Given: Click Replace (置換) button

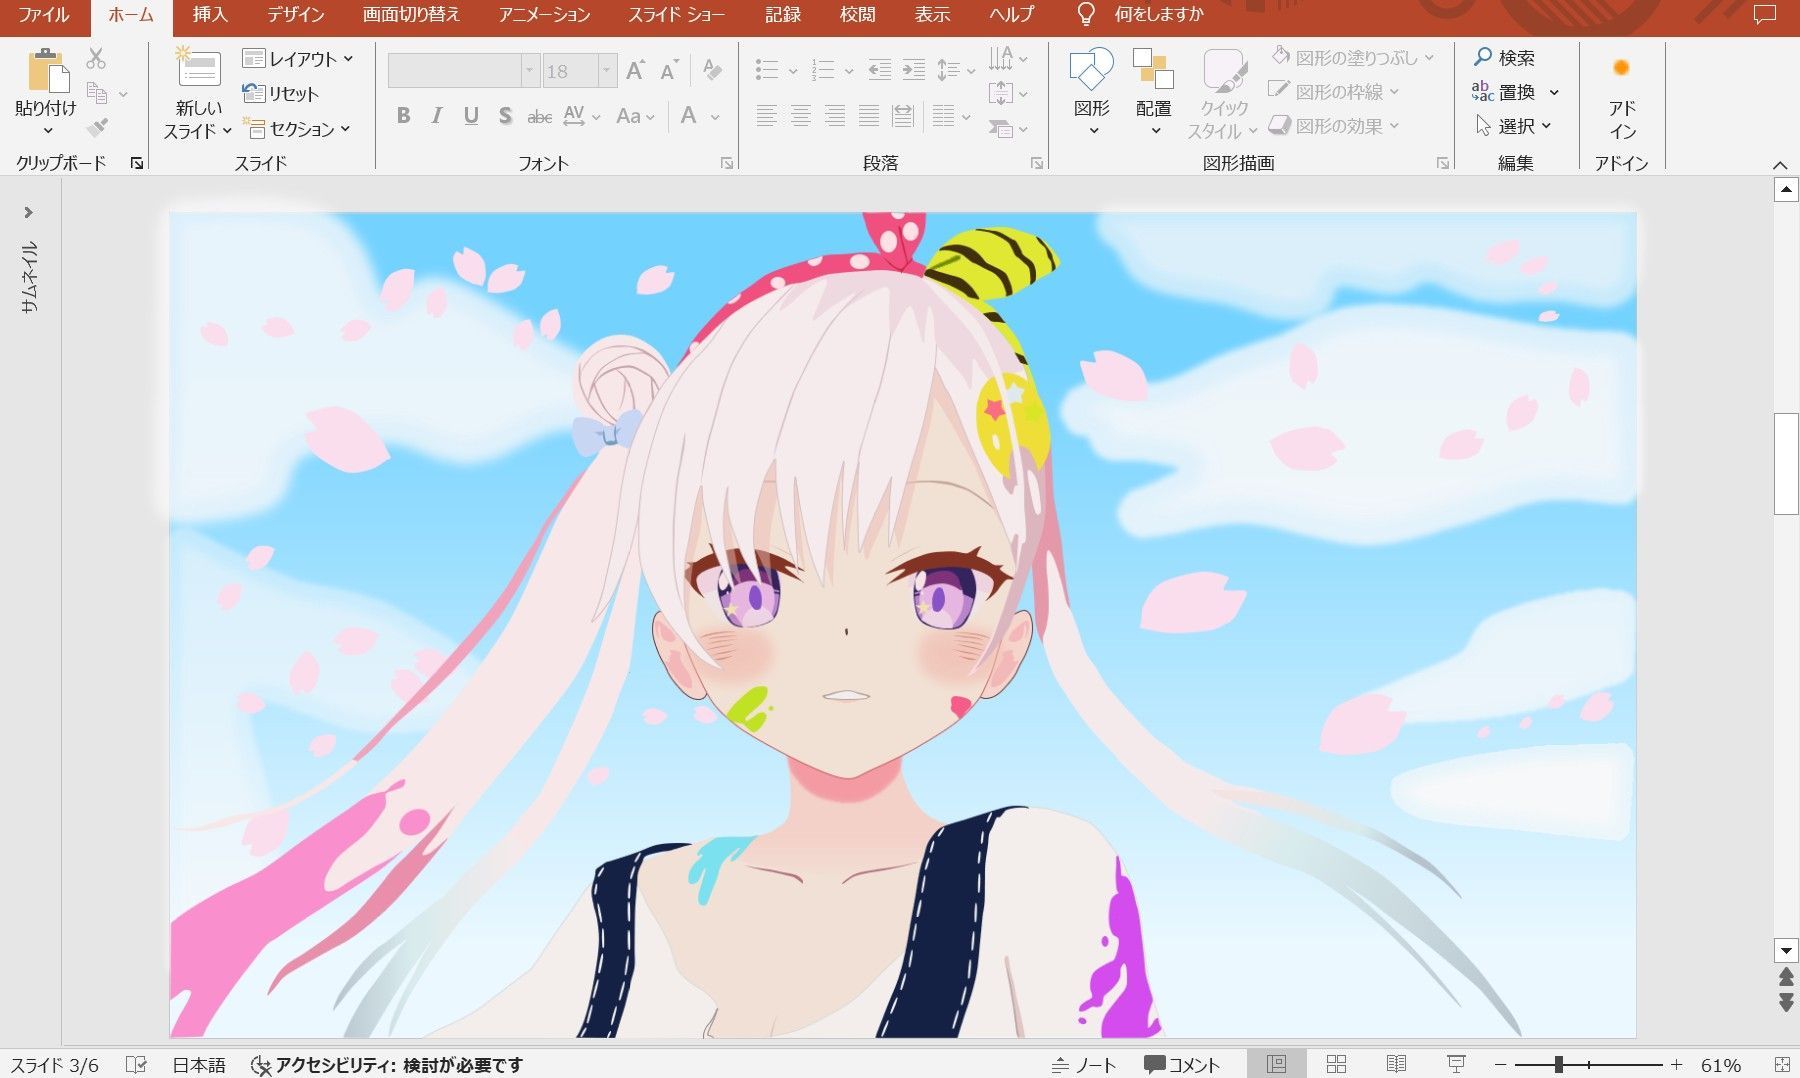Looking at the screenshot, I should click(x=1504, y=92).
